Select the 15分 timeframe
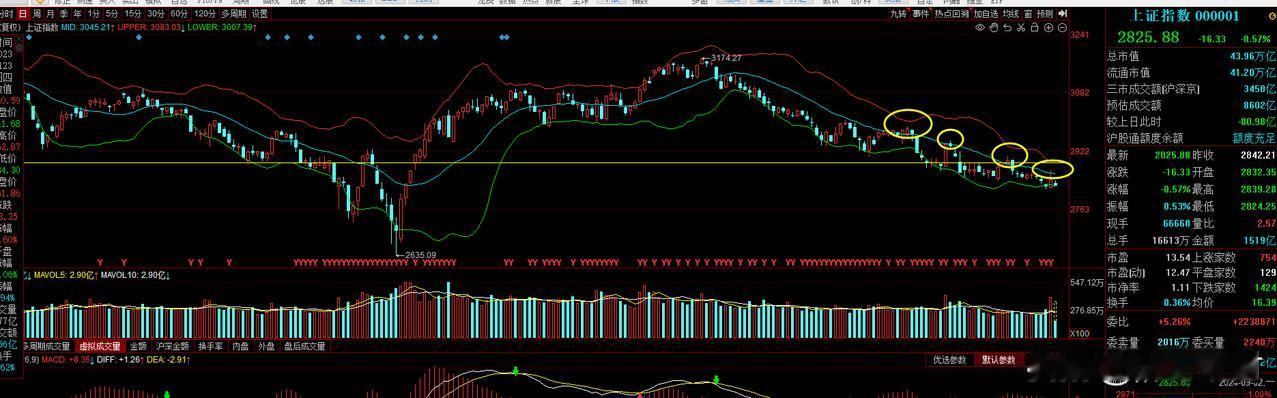The image size is (1277, 398). coord(133,14)
